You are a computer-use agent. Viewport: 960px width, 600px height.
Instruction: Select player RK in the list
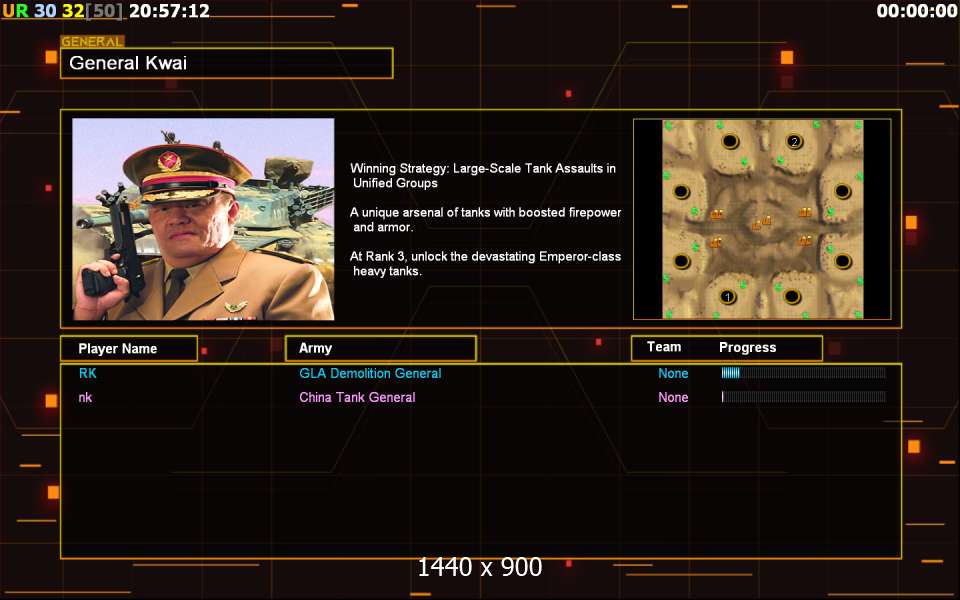point(88,373)
